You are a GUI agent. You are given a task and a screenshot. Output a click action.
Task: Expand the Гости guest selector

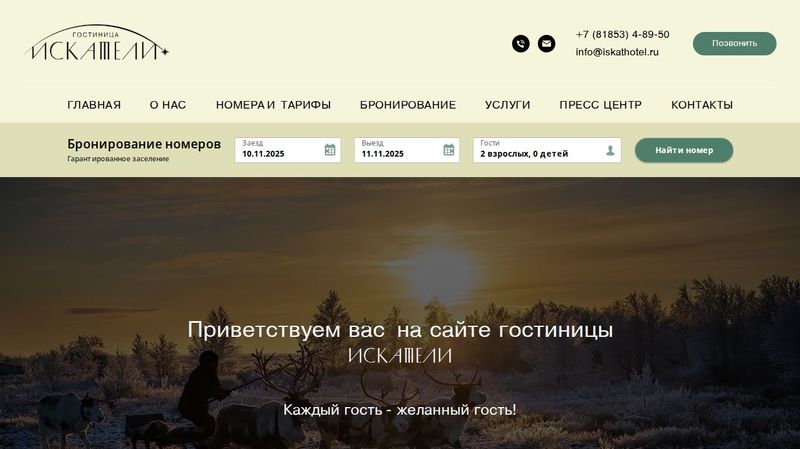pos(547,150)
